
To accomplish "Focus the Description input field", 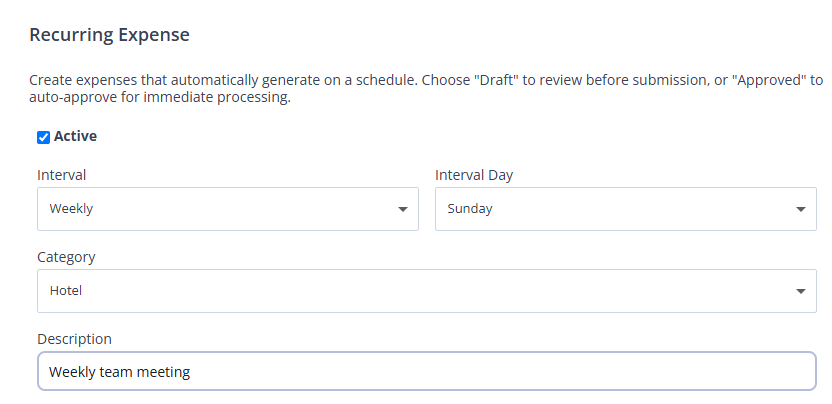I will point(427,371).
